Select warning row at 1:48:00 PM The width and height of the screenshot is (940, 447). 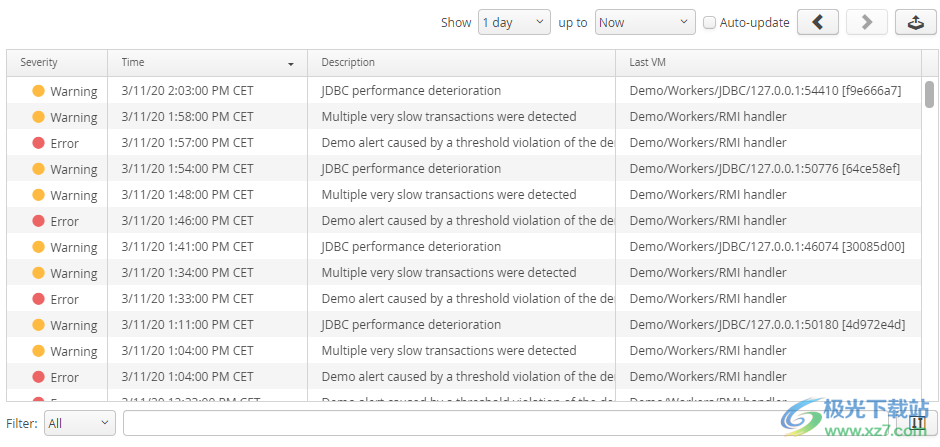point(464,194)
